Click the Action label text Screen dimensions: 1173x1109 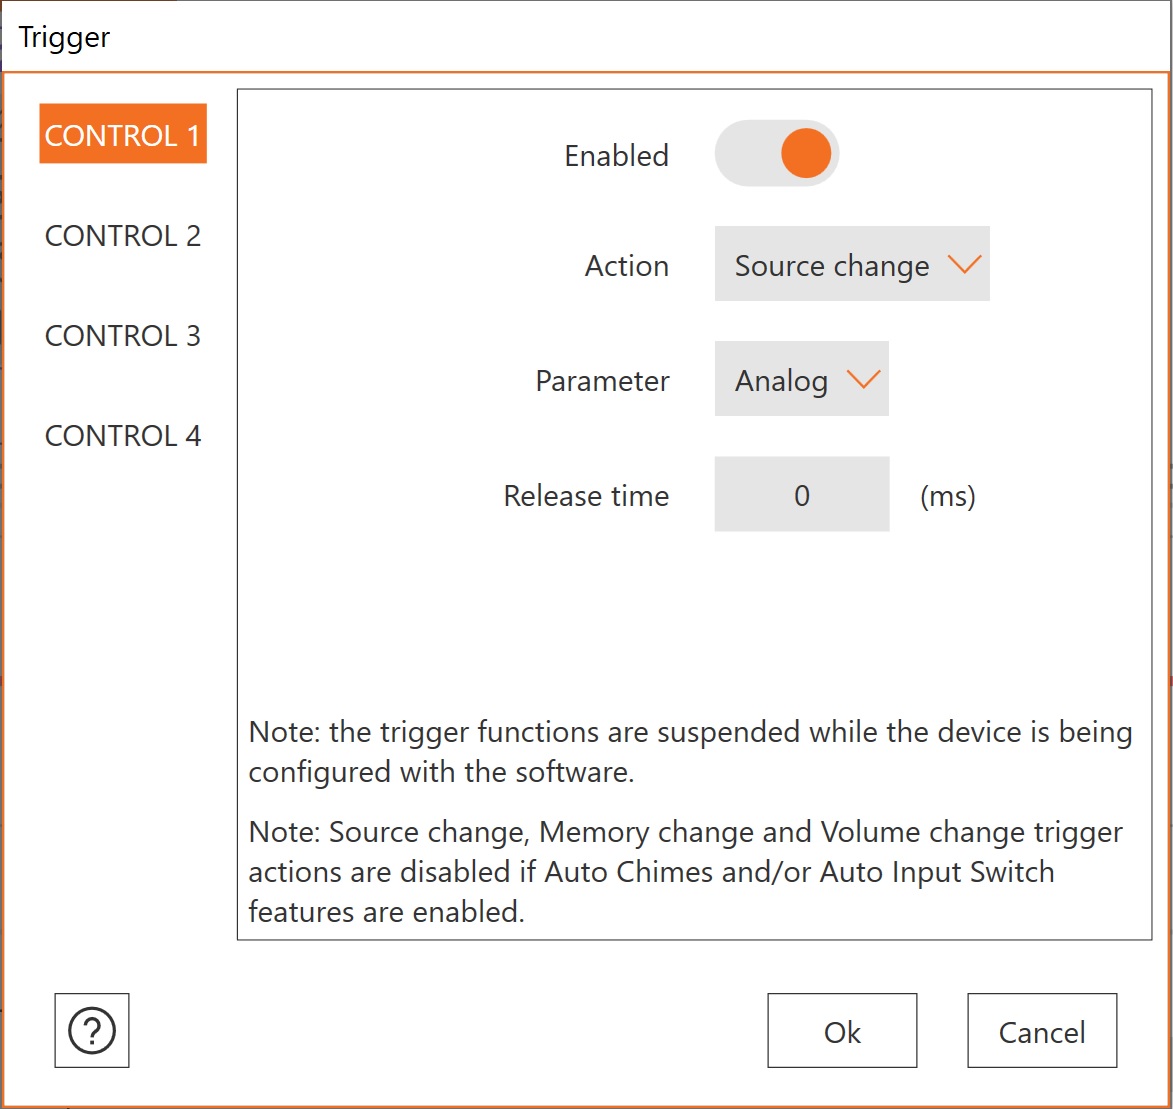(x=626, y=266)
